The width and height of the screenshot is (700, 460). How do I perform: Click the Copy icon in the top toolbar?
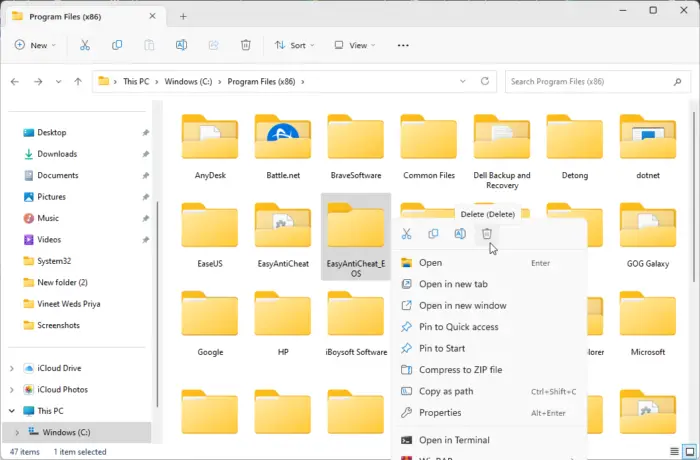coord(117,45)
